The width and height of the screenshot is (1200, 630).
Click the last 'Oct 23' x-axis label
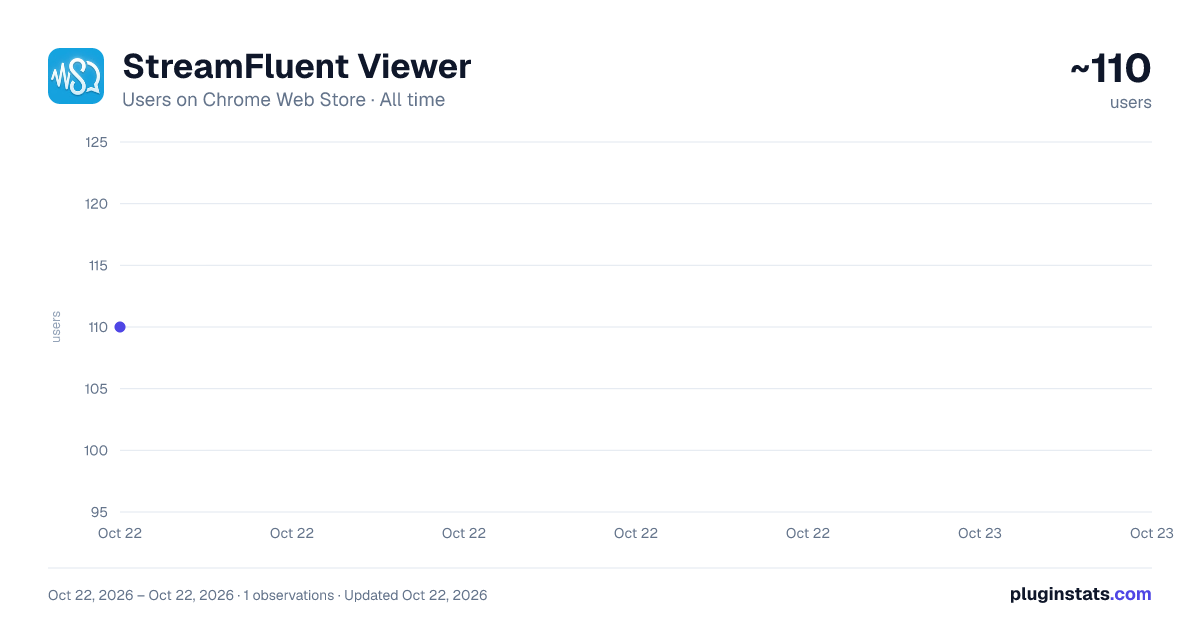coord(1152,533)
